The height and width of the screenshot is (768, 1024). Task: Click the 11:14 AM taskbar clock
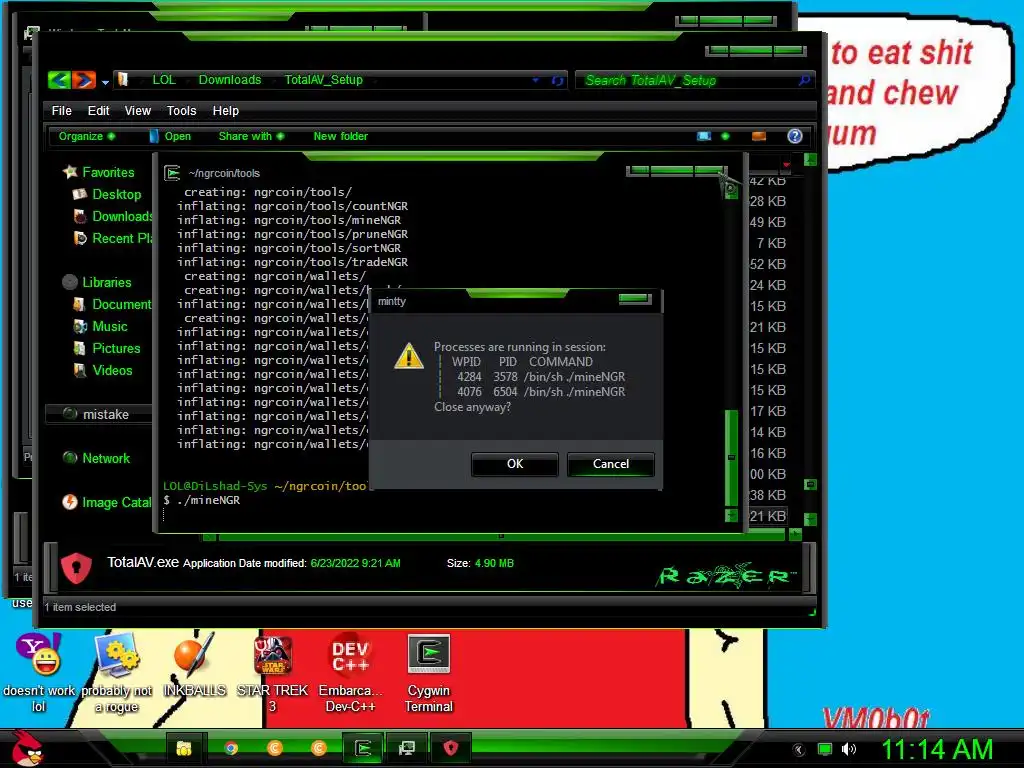point(936,749)
